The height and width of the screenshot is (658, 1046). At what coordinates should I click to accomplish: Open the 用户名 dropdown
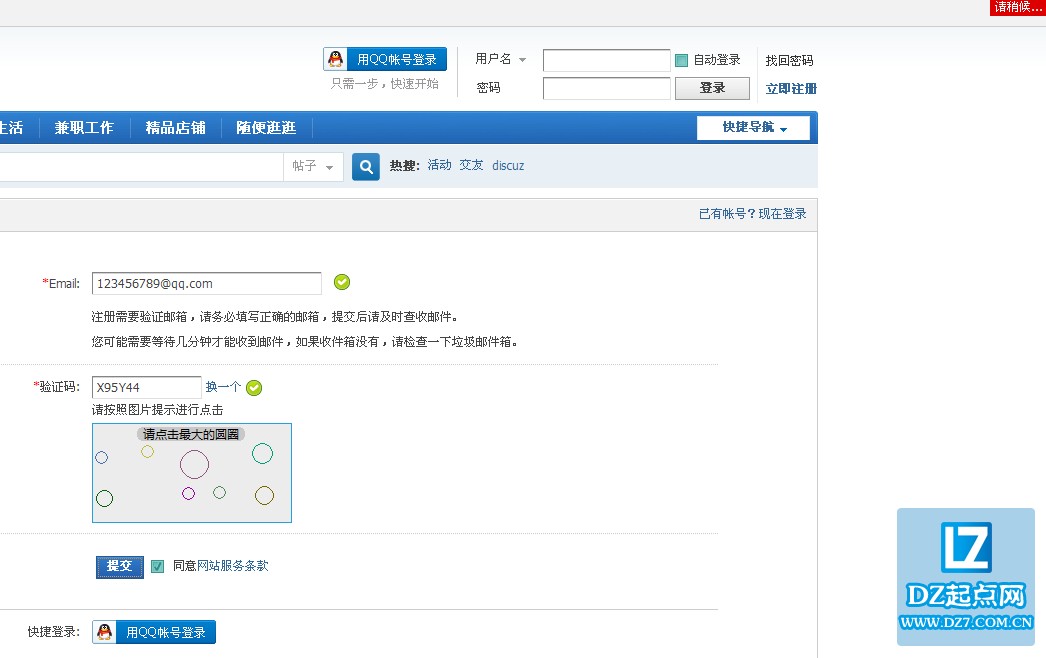(x=522, y=59)
